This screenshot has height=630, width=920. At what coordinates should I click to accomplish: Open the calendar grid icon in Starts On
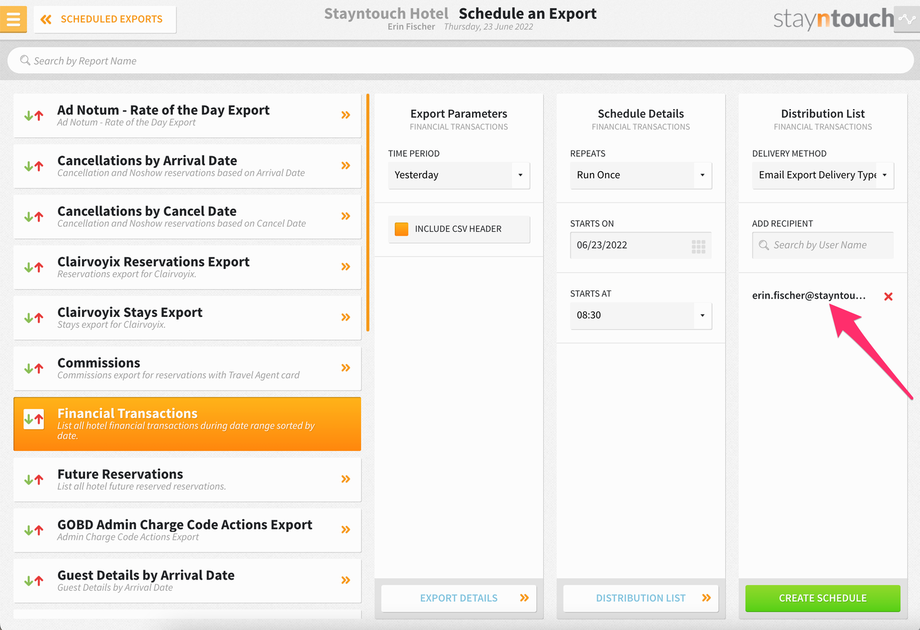point(698,246)
